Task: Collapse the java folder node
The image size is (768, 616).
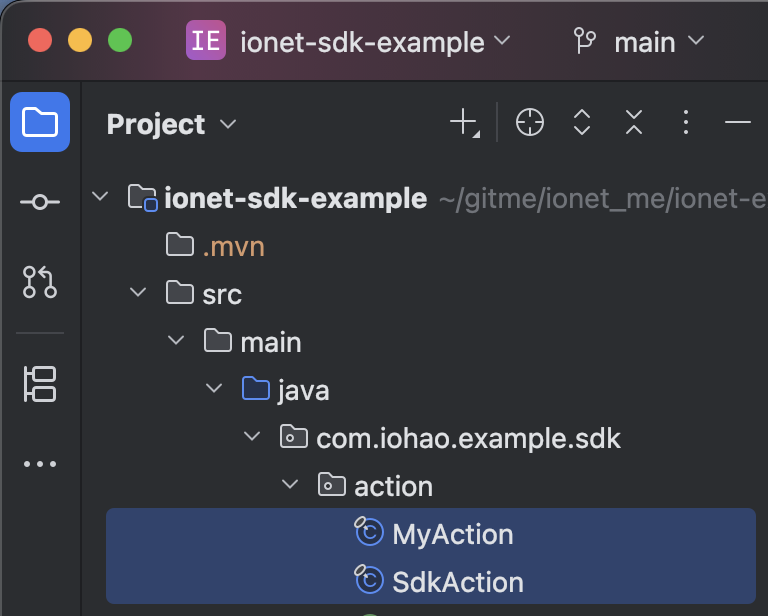Action: coord(214,390)
